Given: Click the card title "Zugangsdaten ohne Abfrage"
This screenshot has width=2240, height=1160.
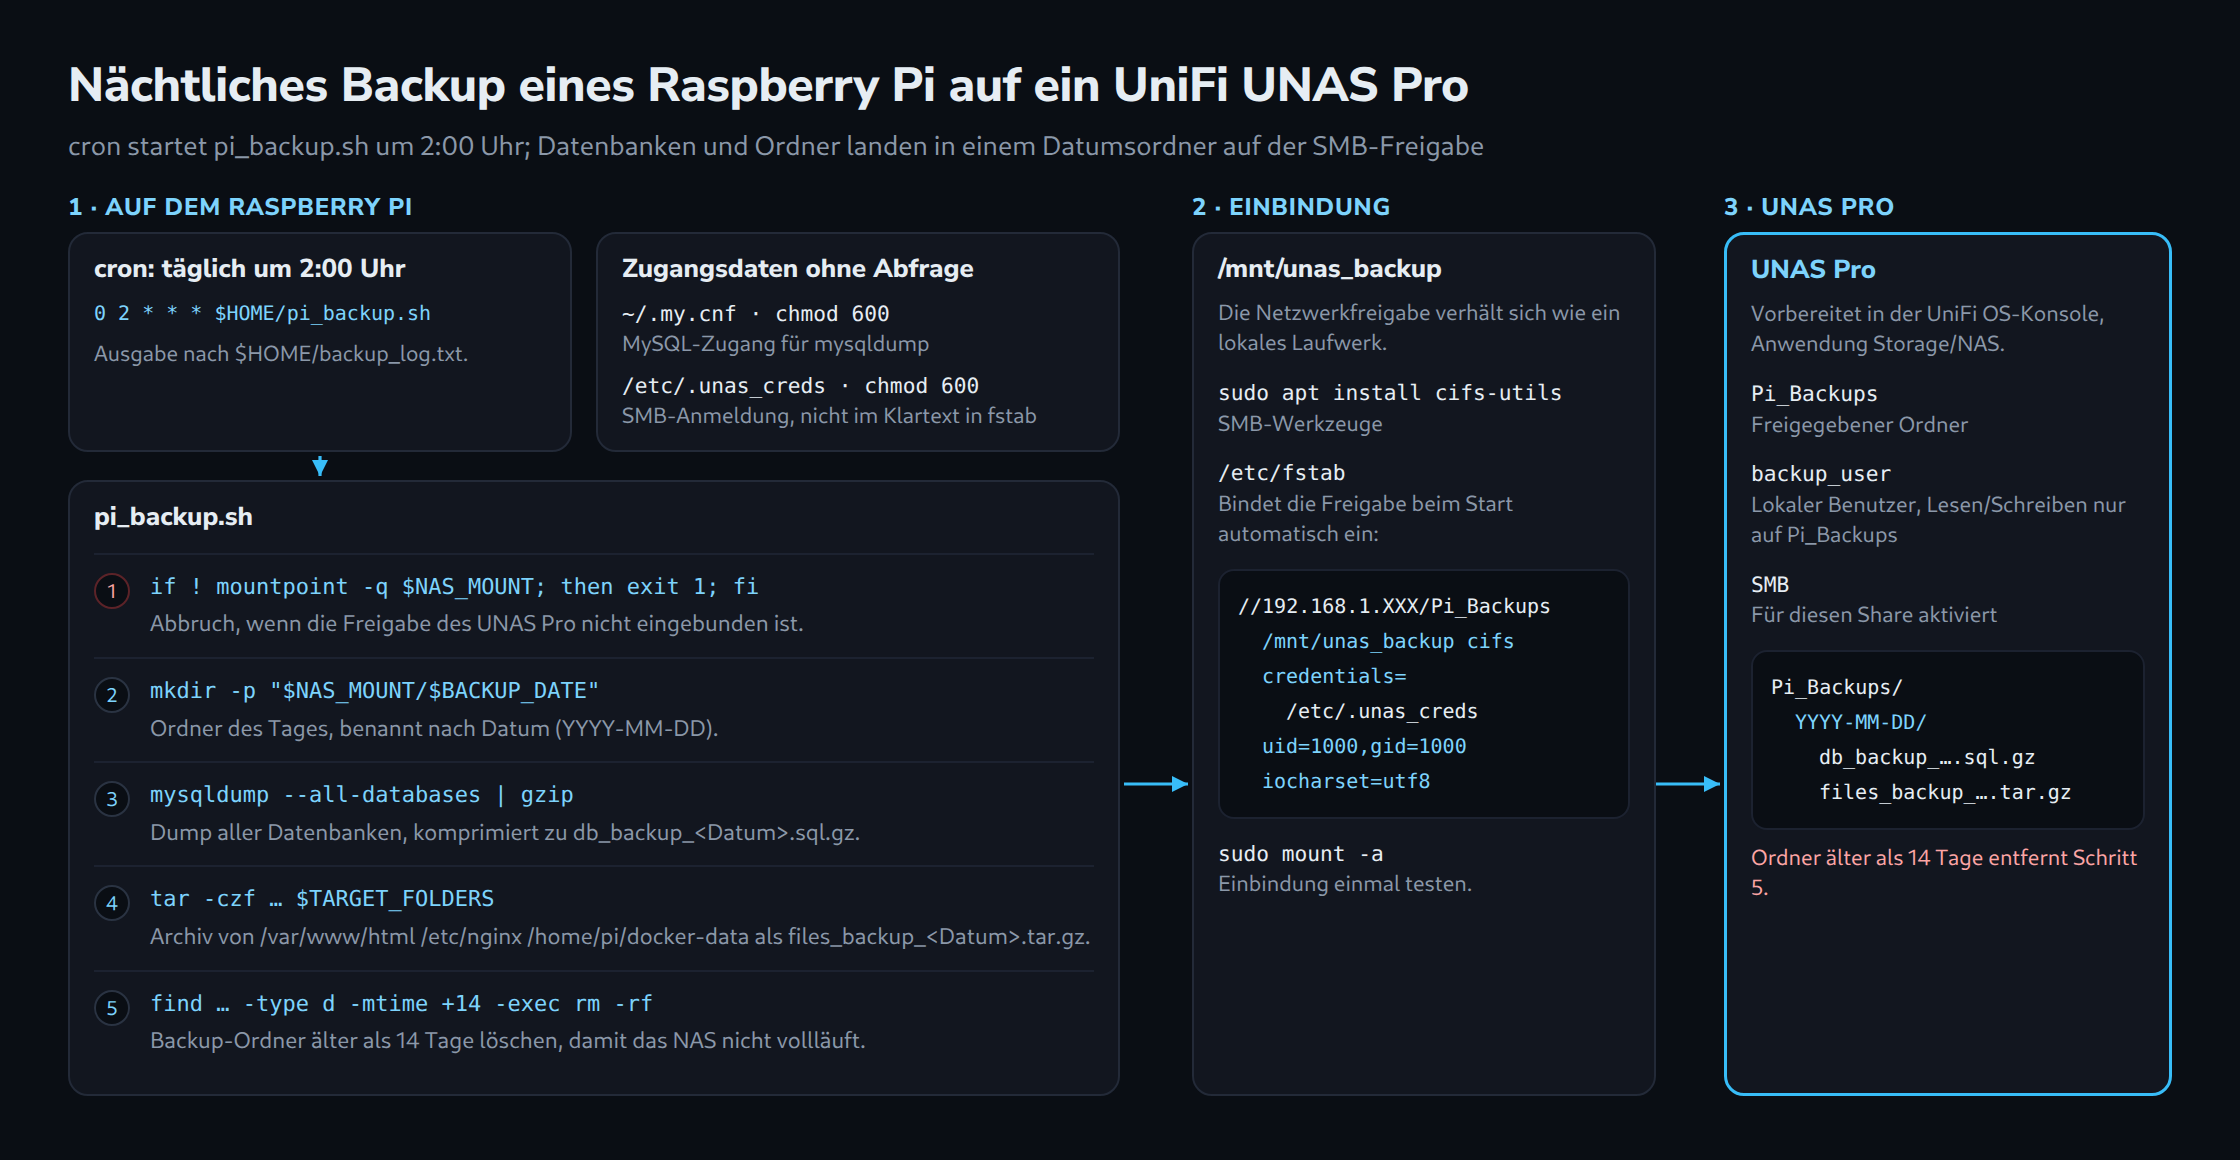Looking at the screenshot, I should click(798, 268).
